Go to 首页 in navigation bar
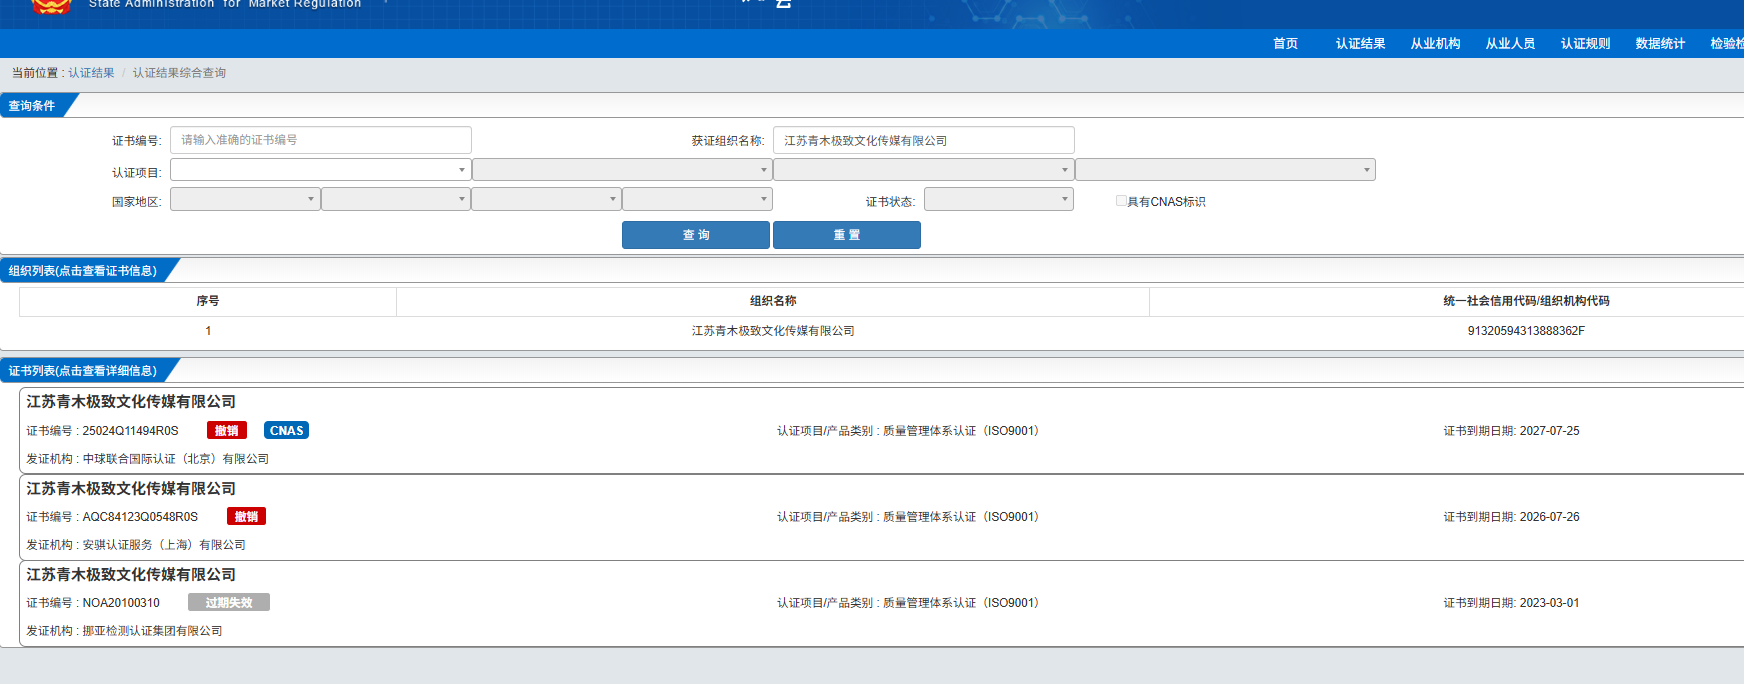The height and width of the screenshot is (684, 1744). click(x=1285, y=43)
